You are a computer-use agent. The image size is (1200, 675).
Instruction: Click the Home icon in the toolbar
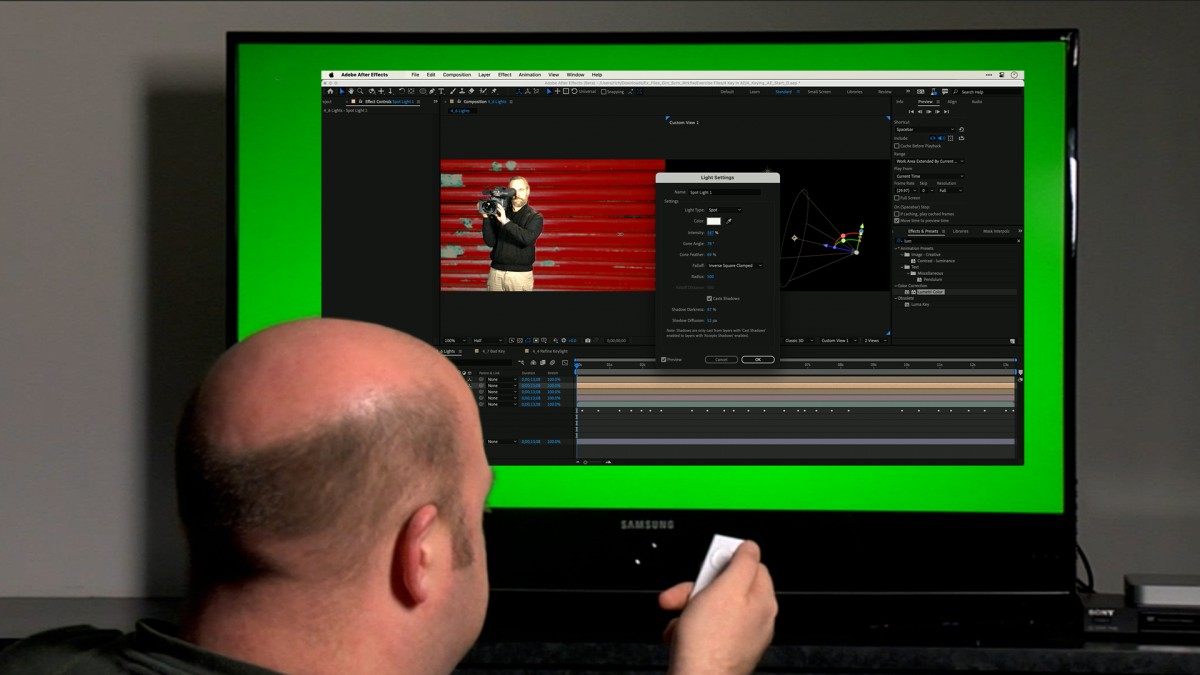click(330, 91)
